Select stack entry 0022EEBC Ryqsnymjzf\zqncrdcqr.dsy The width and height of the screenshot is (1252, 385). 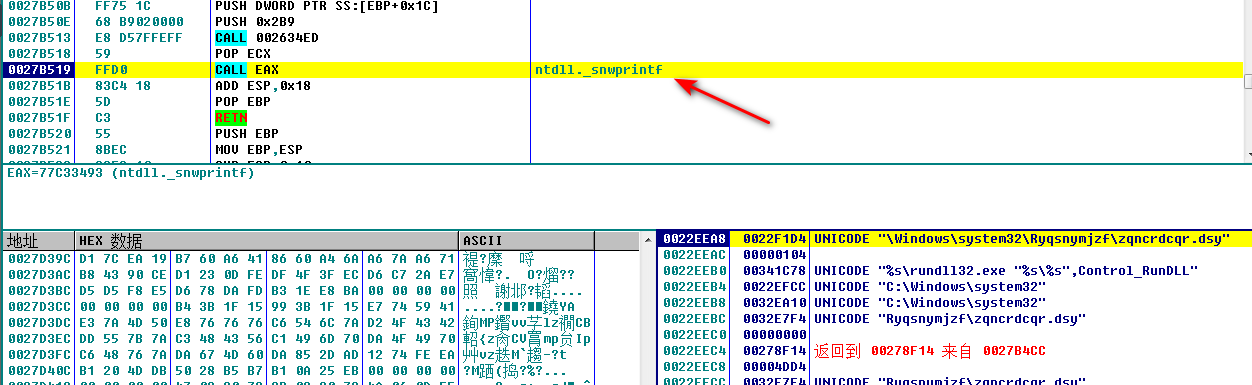pyautogui.click(x=953, y=319)
